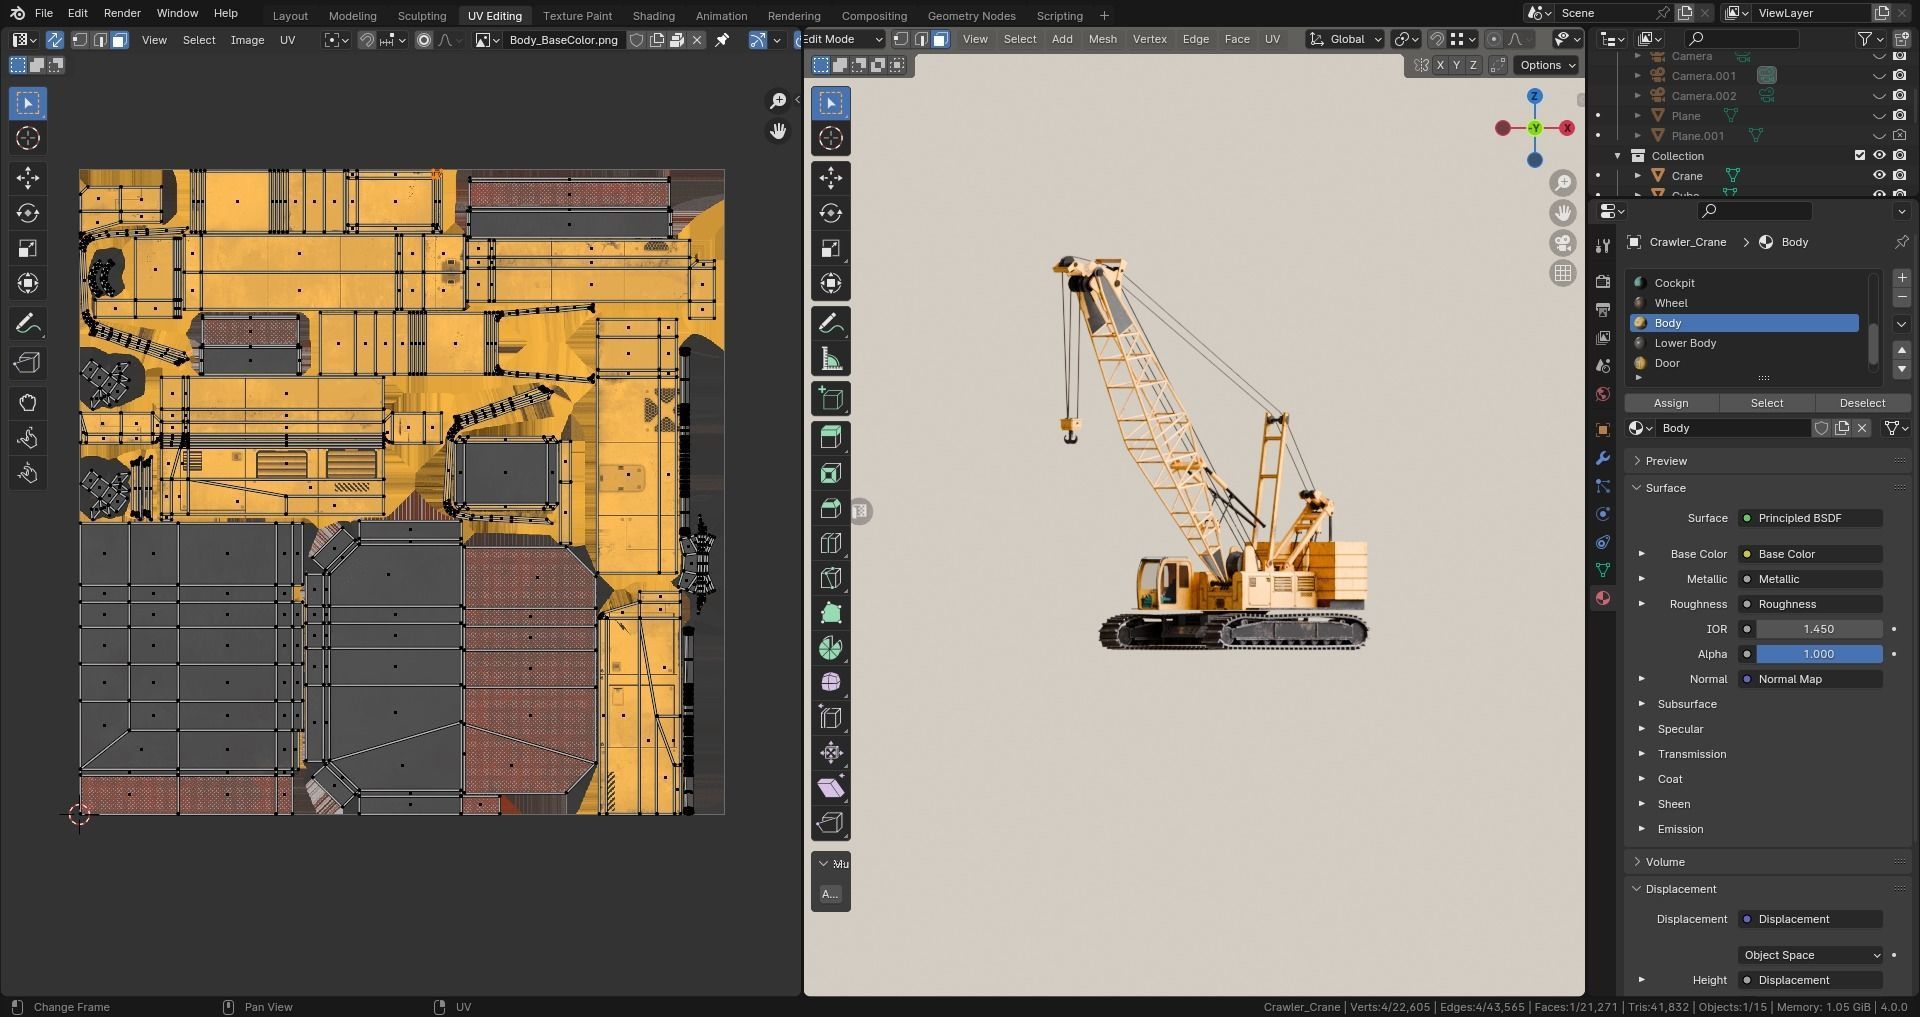
Task: Select the Rotate tool in UV editor
Action: pos(28,213)
